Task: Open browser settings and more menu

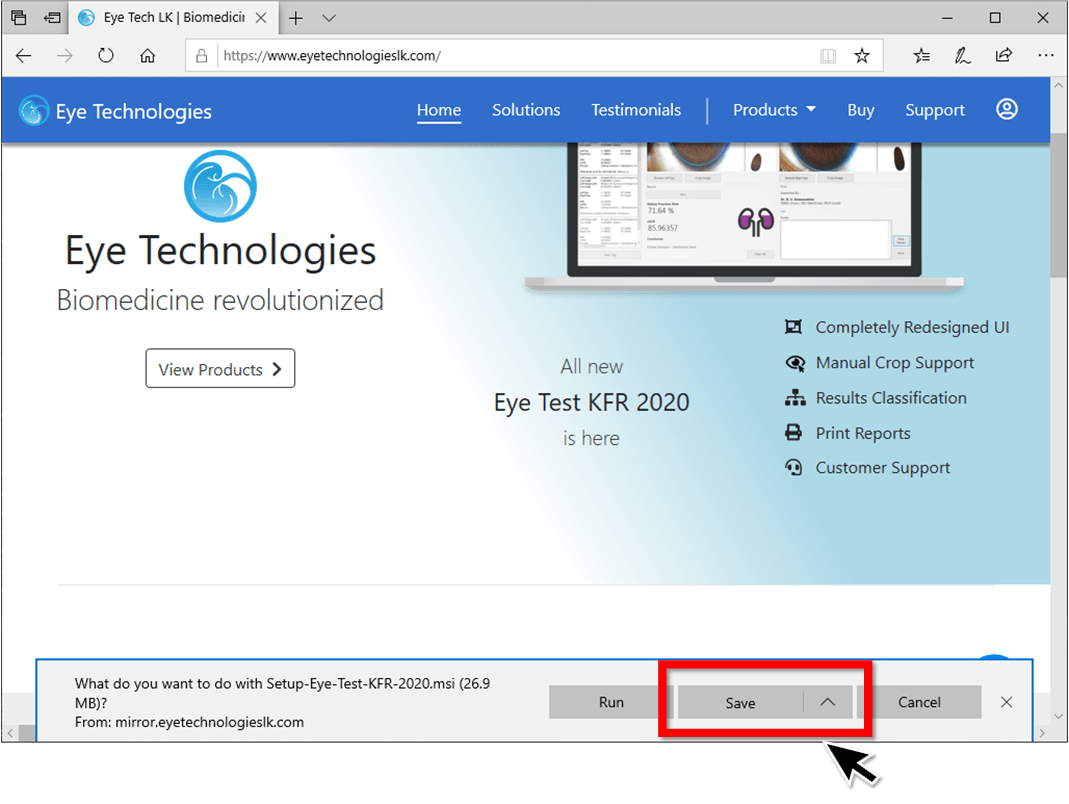Action: [1046, 55]
